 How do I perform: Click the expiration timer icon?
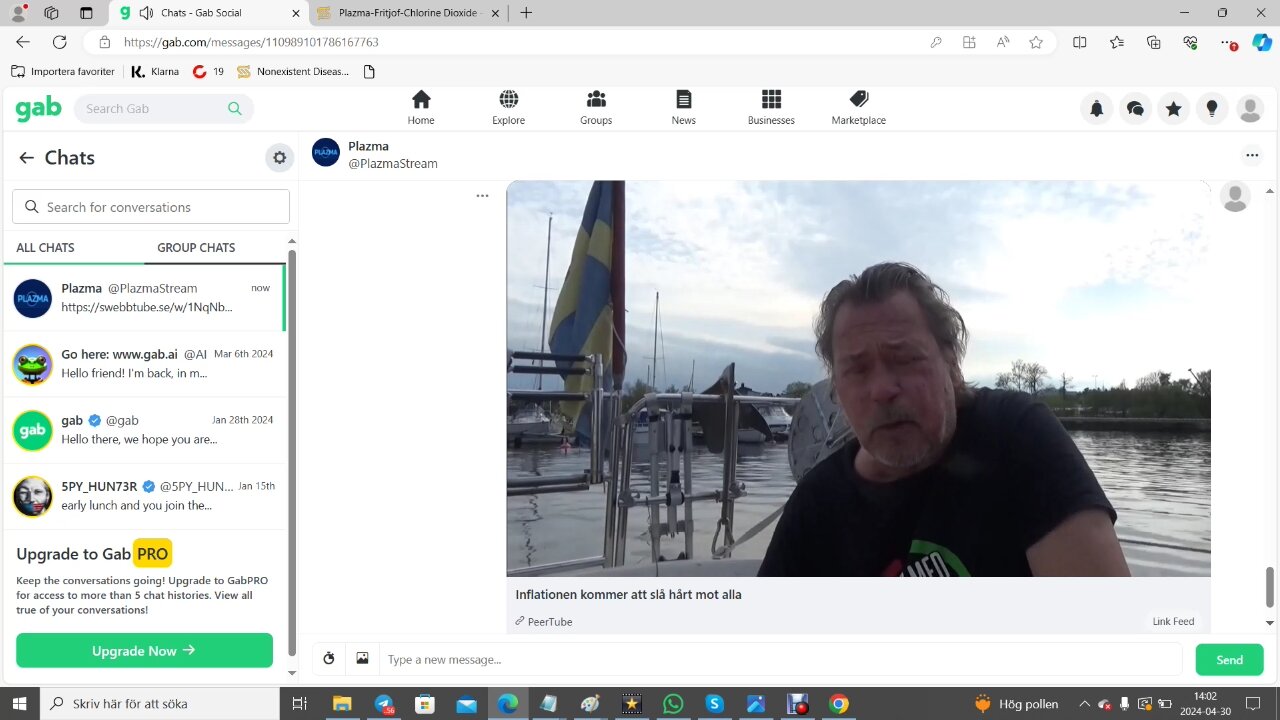point(328,659)
